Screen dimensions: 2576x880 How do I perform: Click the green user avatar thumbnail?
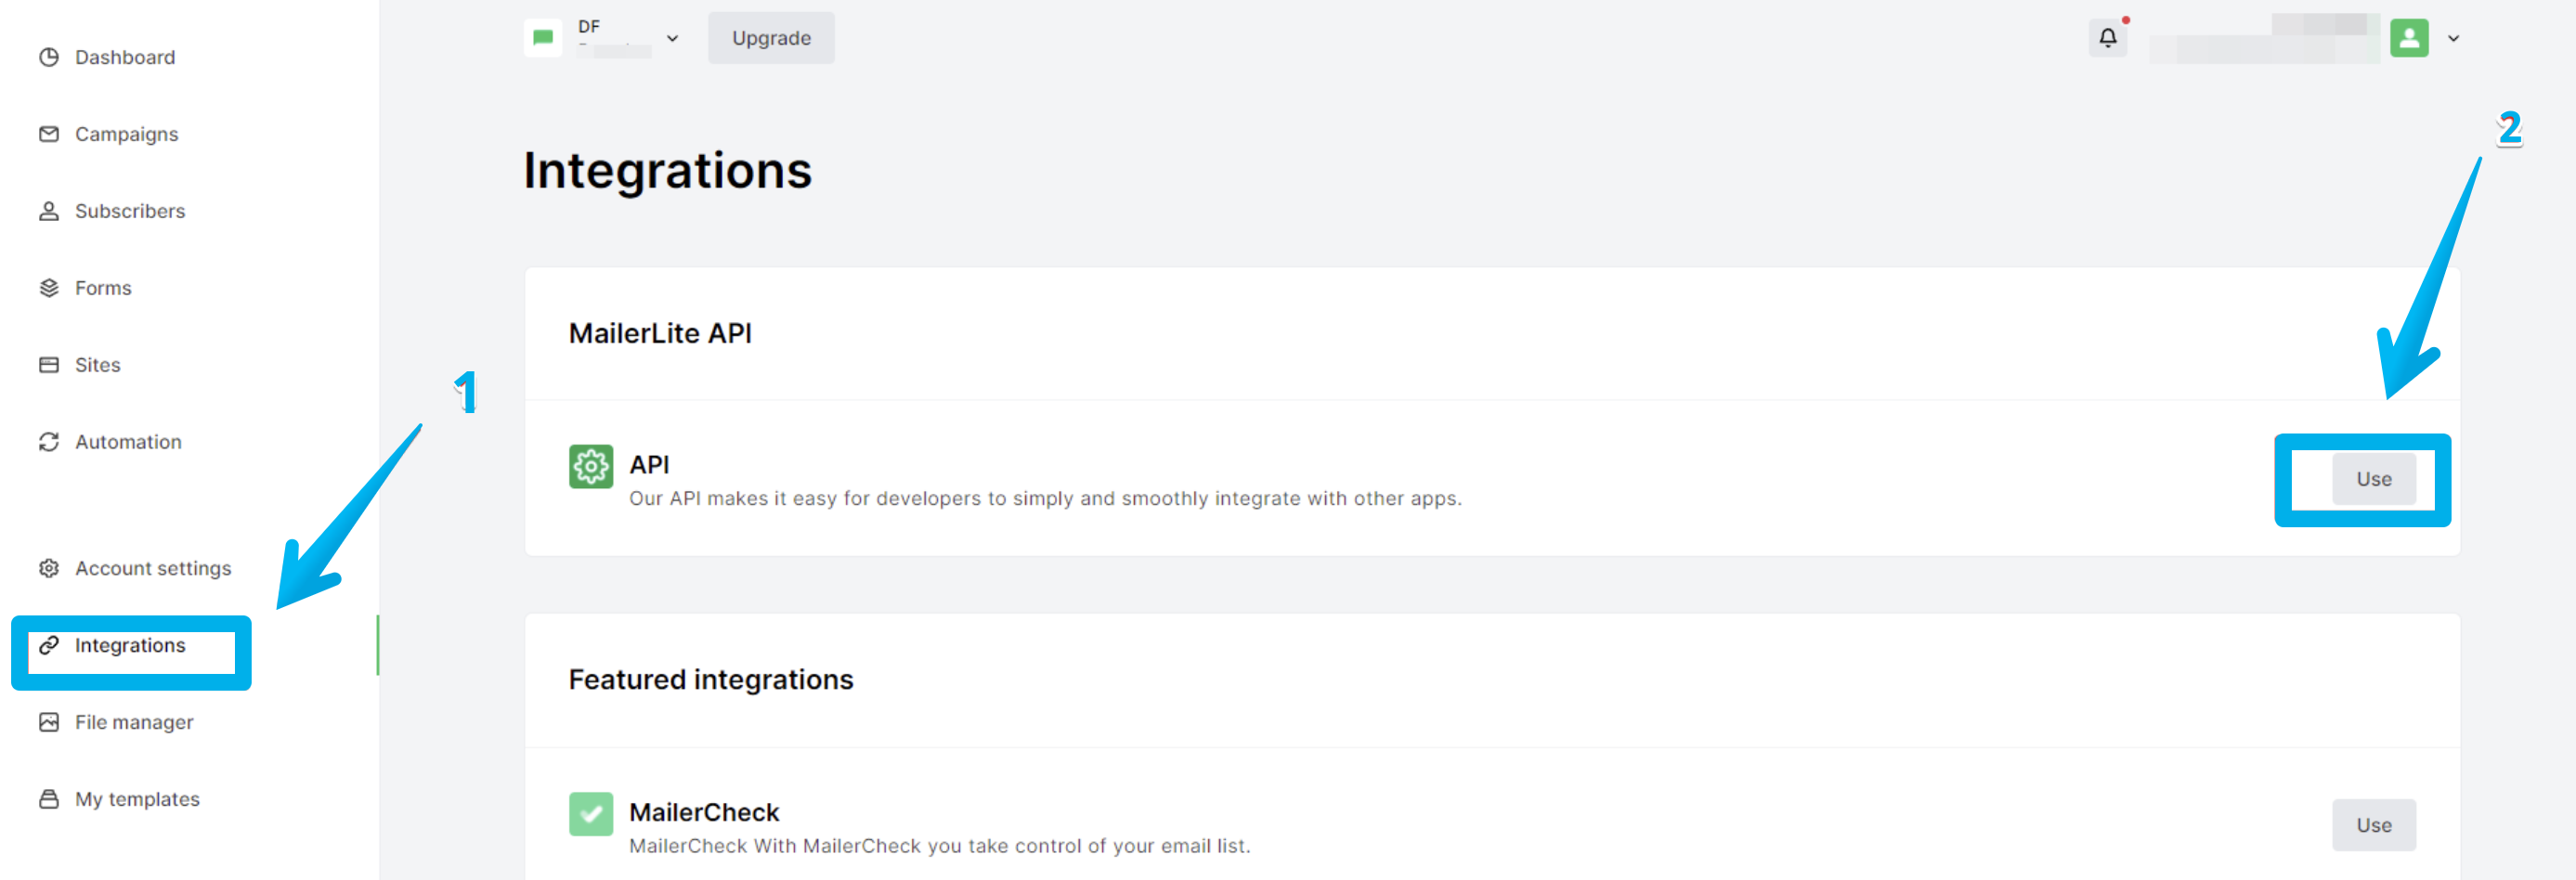2409,38
